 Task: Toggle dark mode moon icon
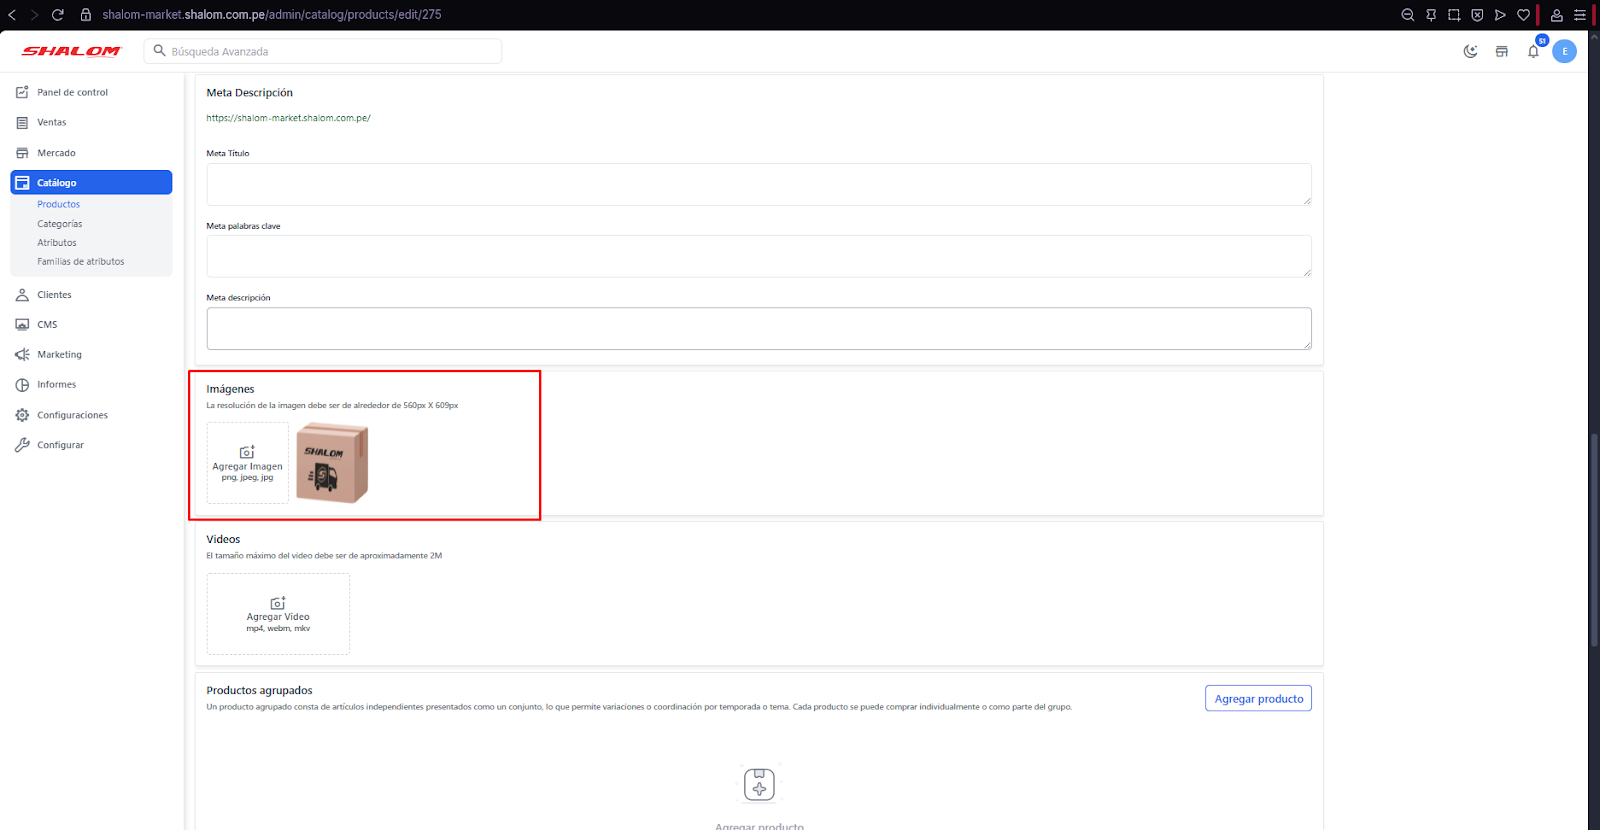click(1470, 51)
